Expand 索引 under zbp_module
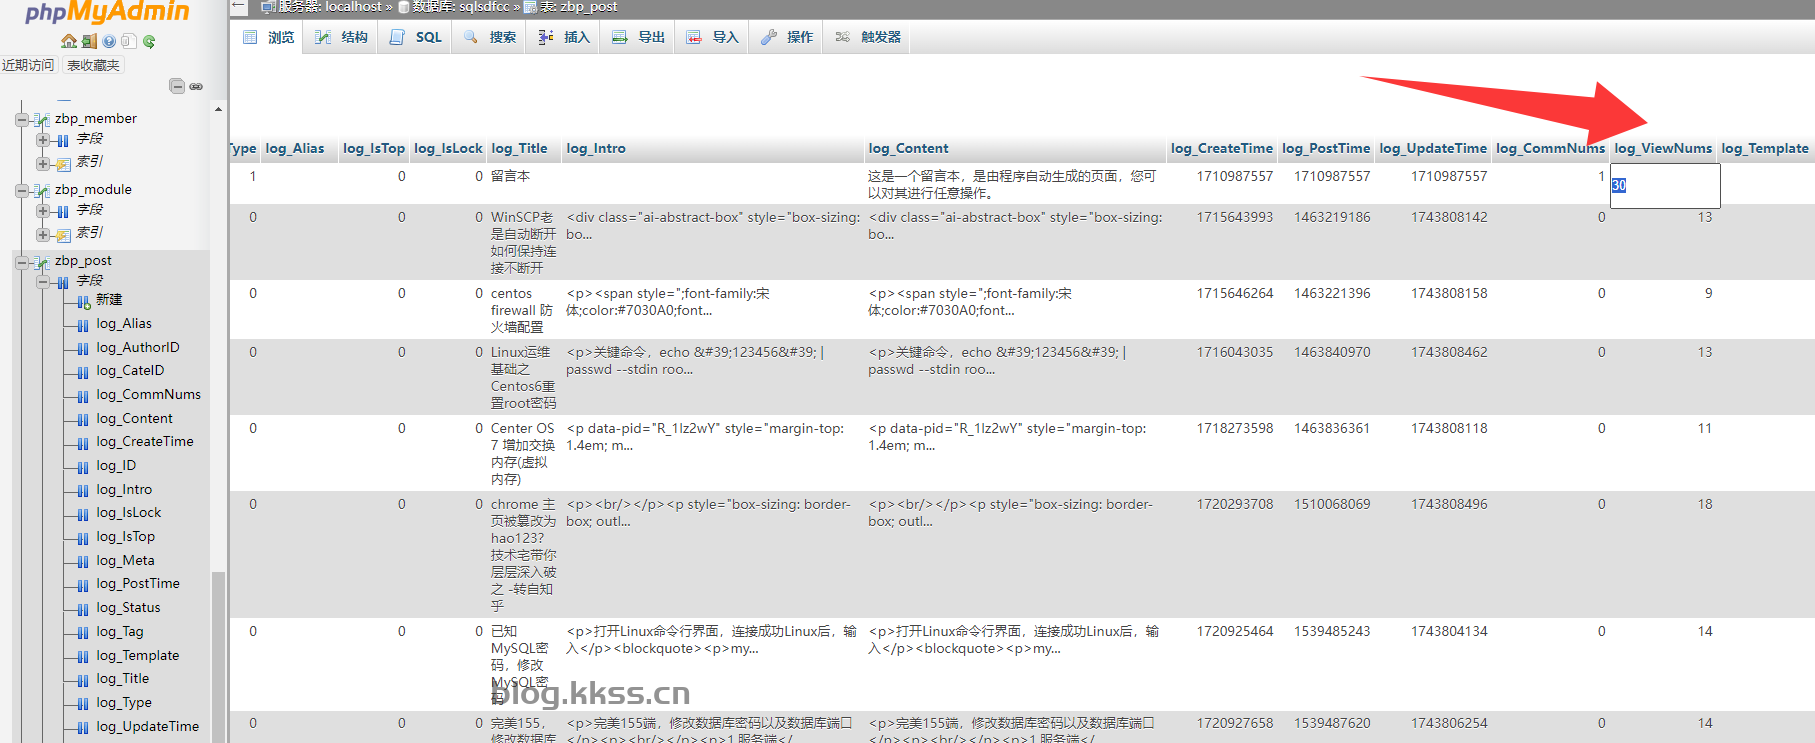This screenshot has height=743, width=1815. [43, 234]
